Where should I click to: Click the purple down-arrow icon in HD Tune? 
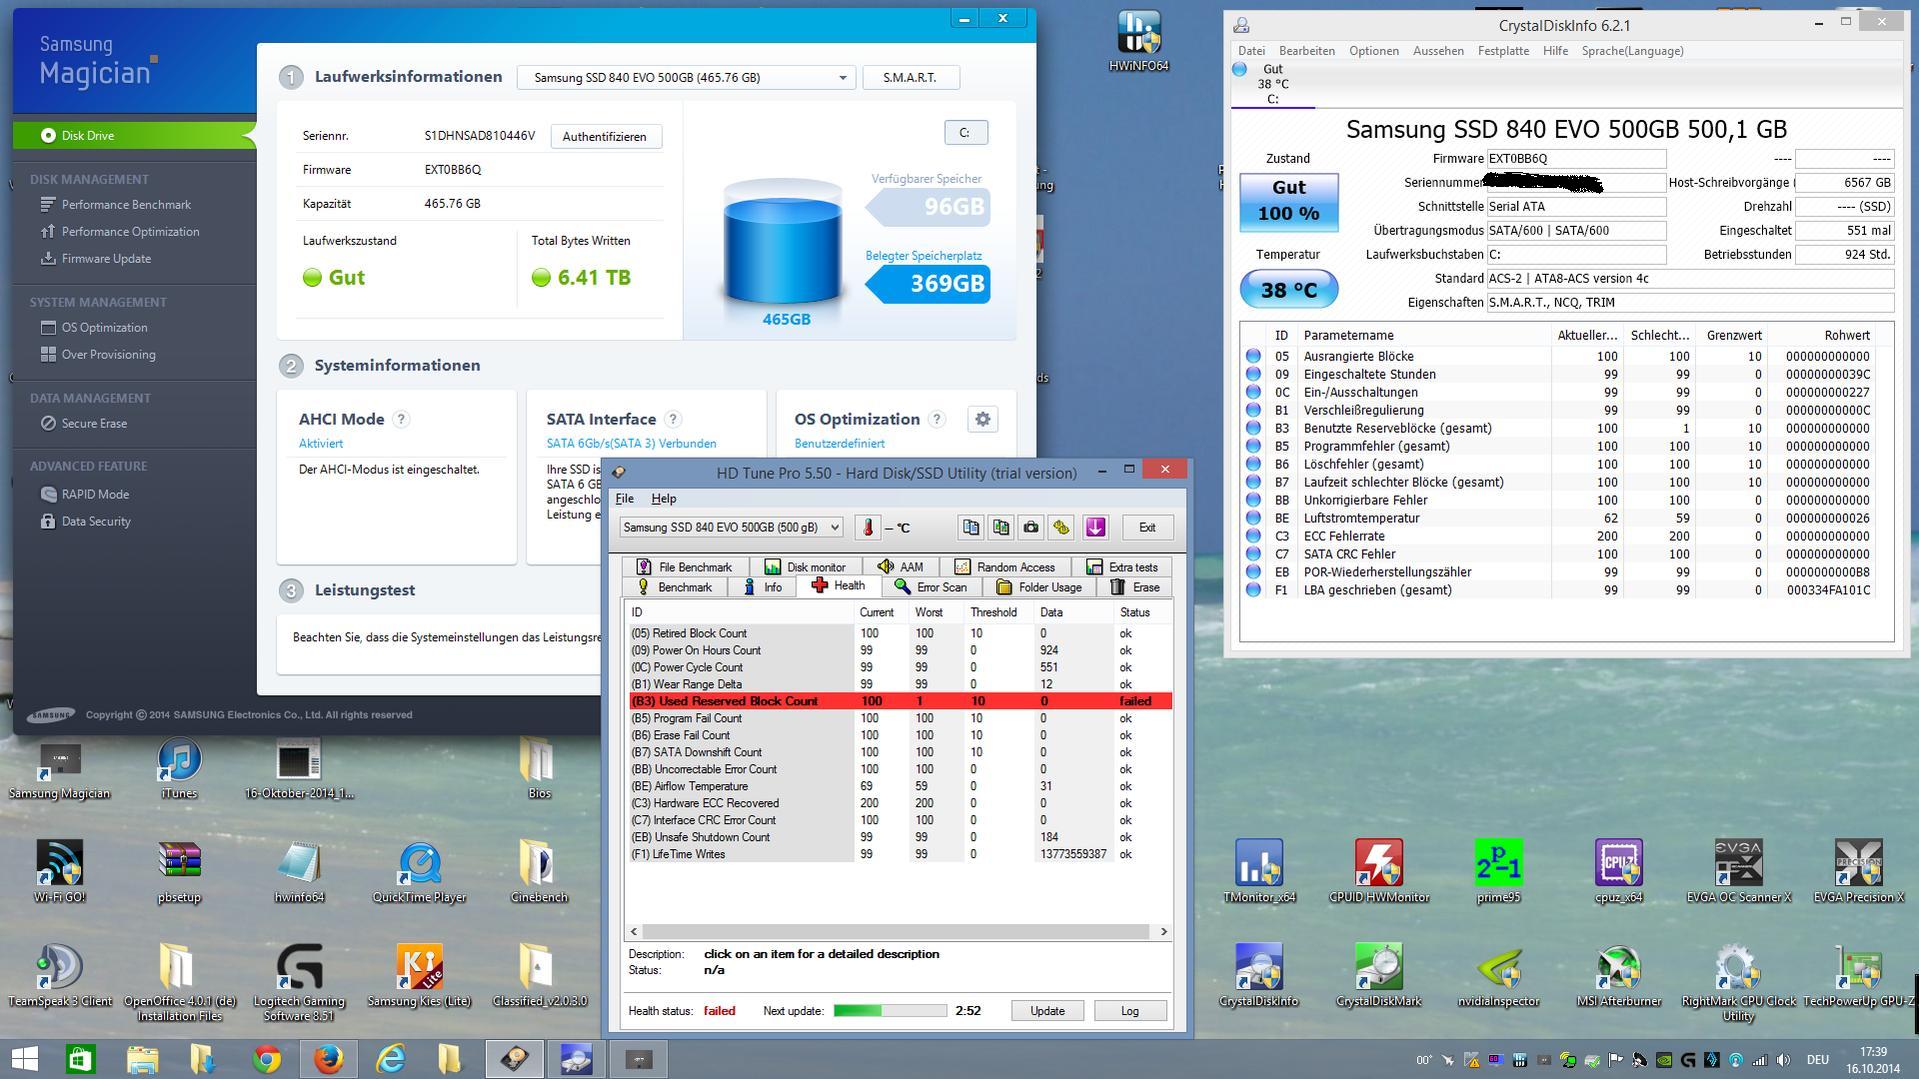[1095, 527]
